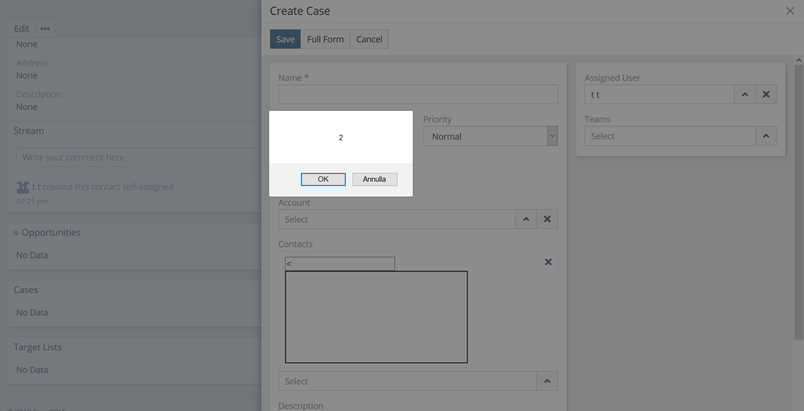This screenshot has width=804, height=411.
Task: Click the Opportunities panel heading
Action: point(51,232)
